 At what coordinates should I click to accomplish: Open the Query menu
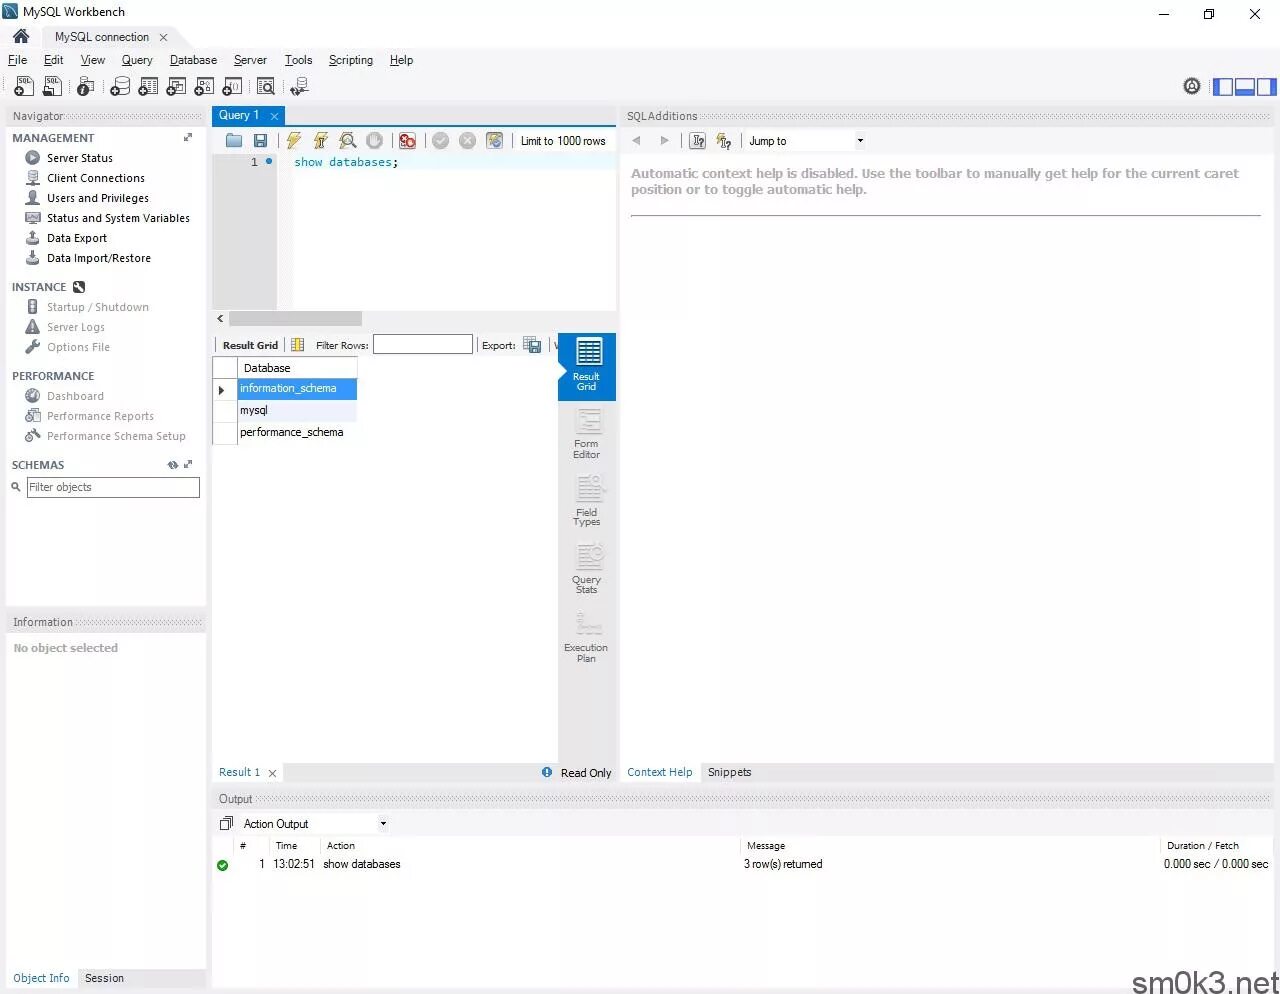coord(137,60)
